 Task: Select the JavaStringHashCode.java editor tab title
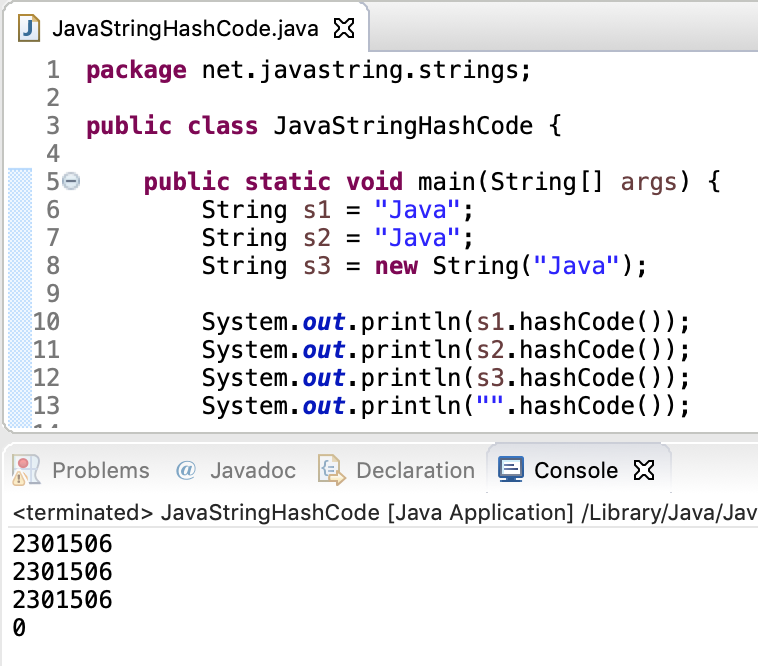pyautogui.click(x=184, y=28)
